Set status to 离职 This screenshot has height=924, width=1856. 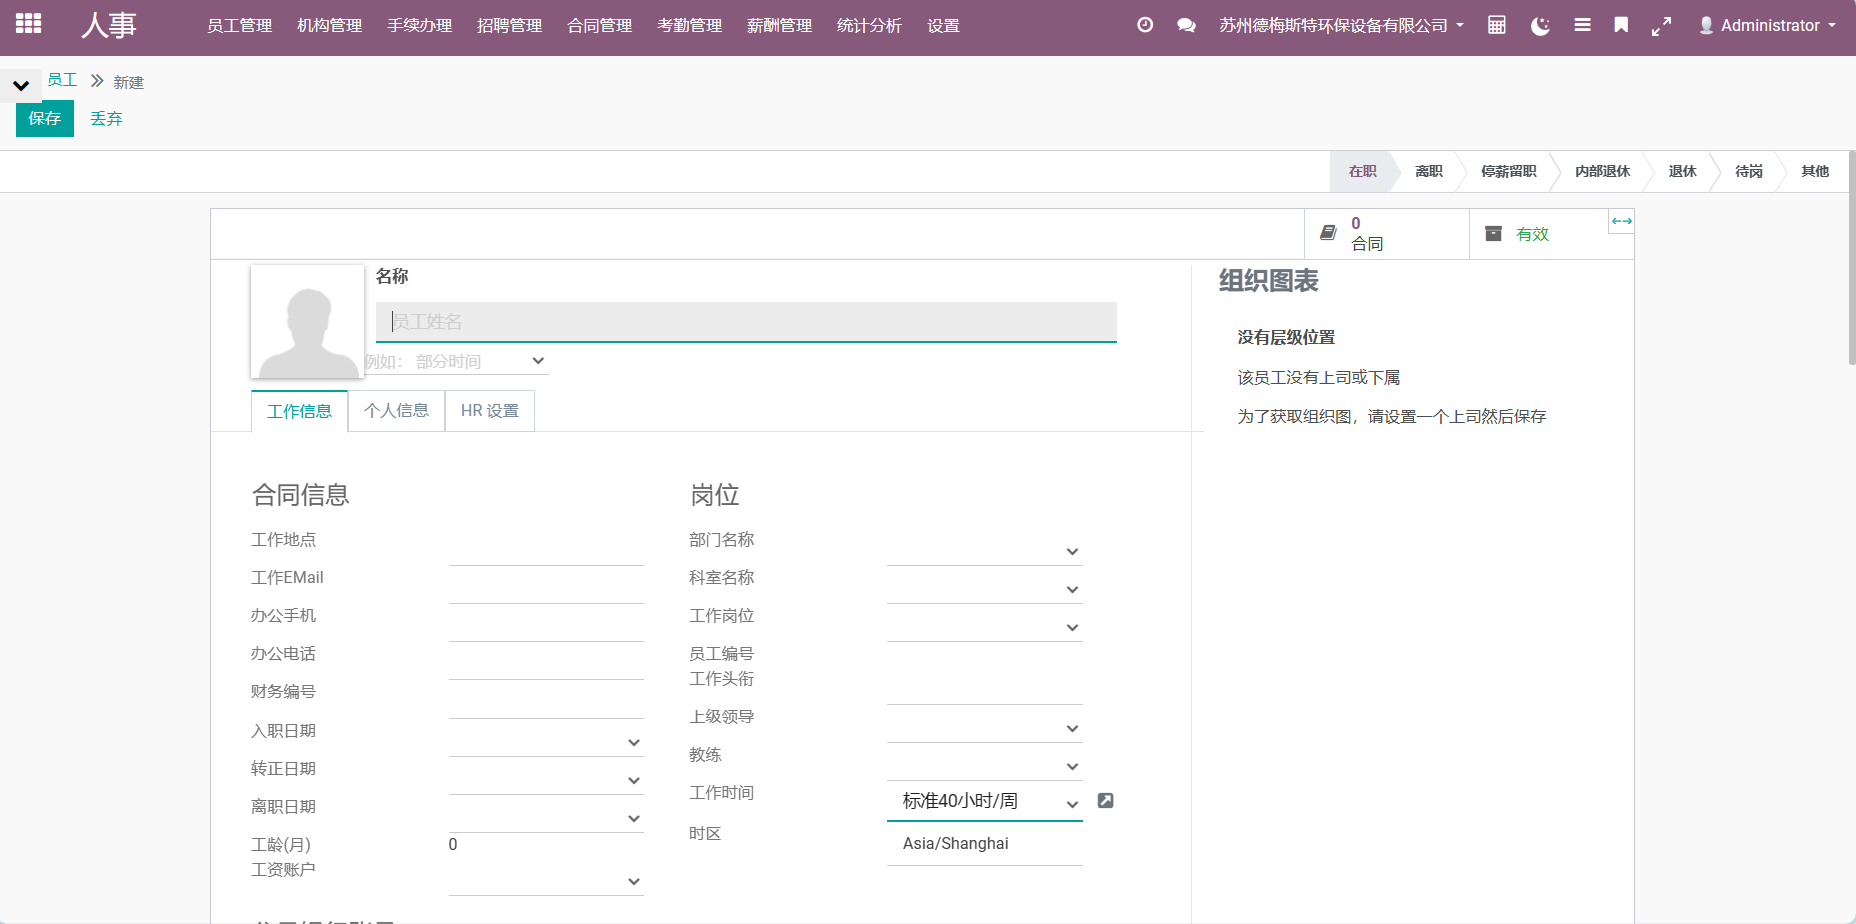pos(1429,171)
